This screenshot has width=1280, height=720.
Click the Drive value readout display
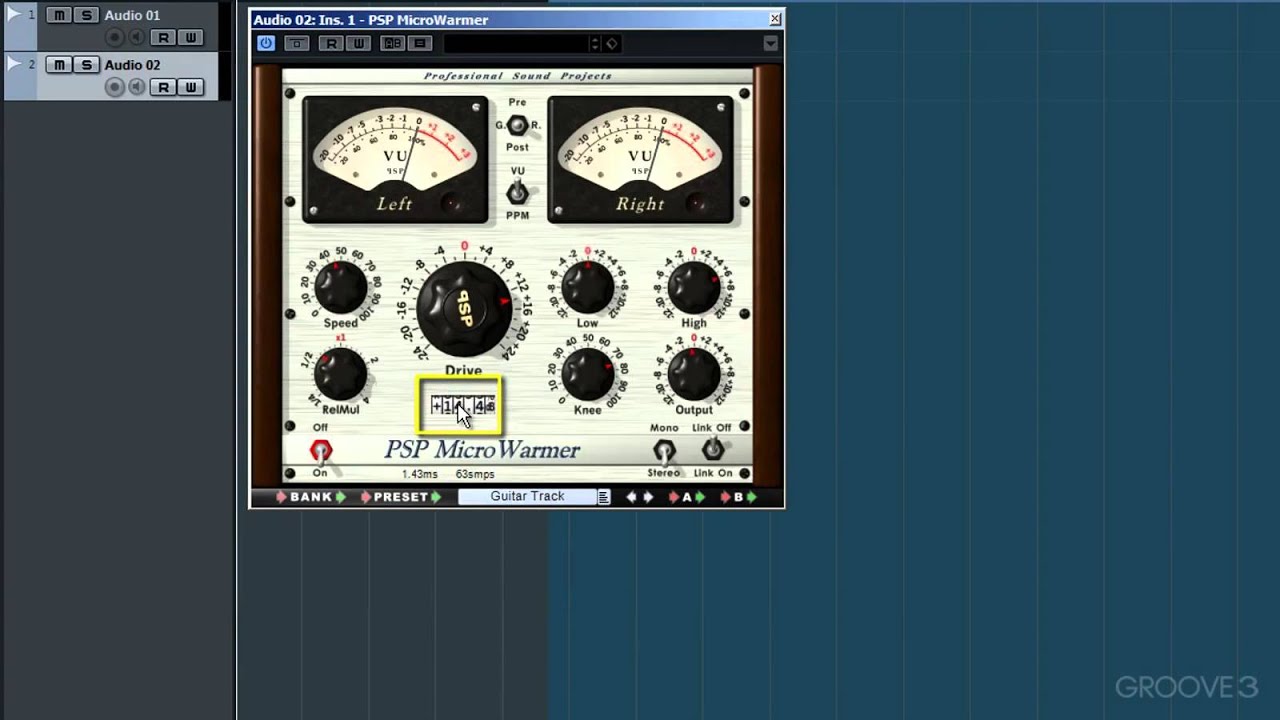pos(462,405)
